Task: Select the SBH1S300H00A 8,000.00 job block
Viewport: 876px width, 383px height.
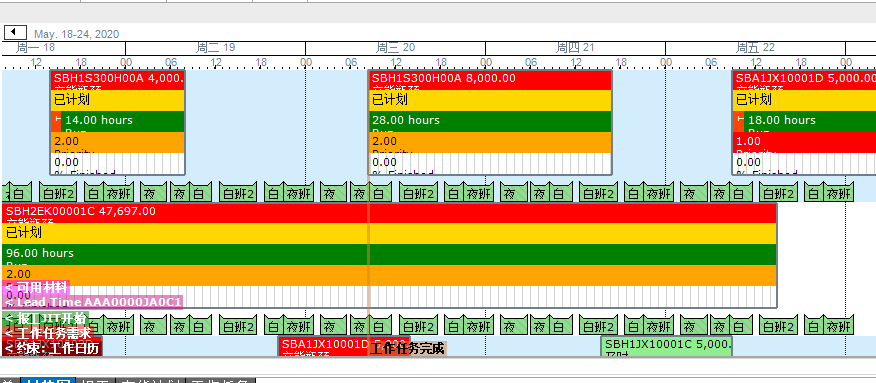Action: pyautogui.click(x=490, y=122)
